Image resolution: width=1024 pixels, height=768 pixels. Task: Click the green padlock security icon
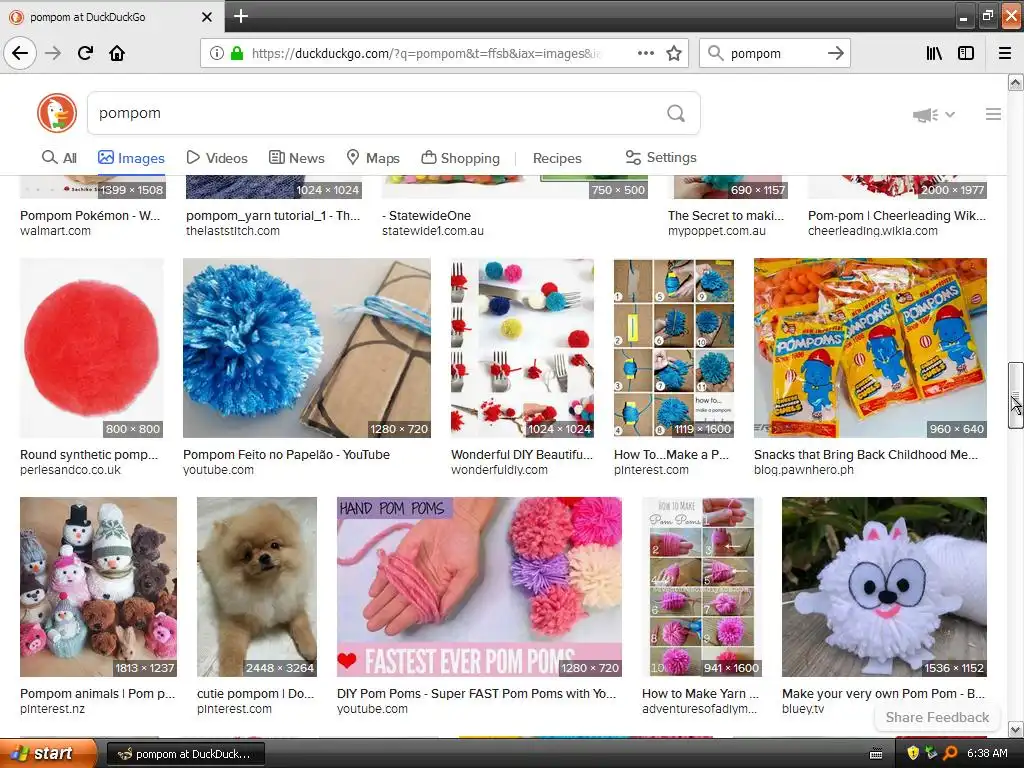[x=237, y=53]
